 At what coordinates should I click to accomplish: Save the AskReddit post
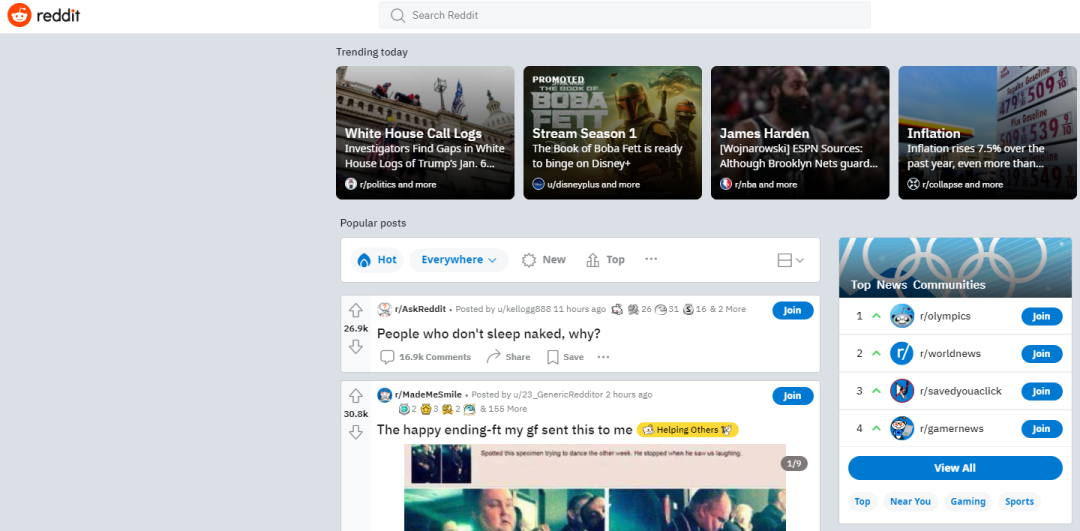coord(565,357)
